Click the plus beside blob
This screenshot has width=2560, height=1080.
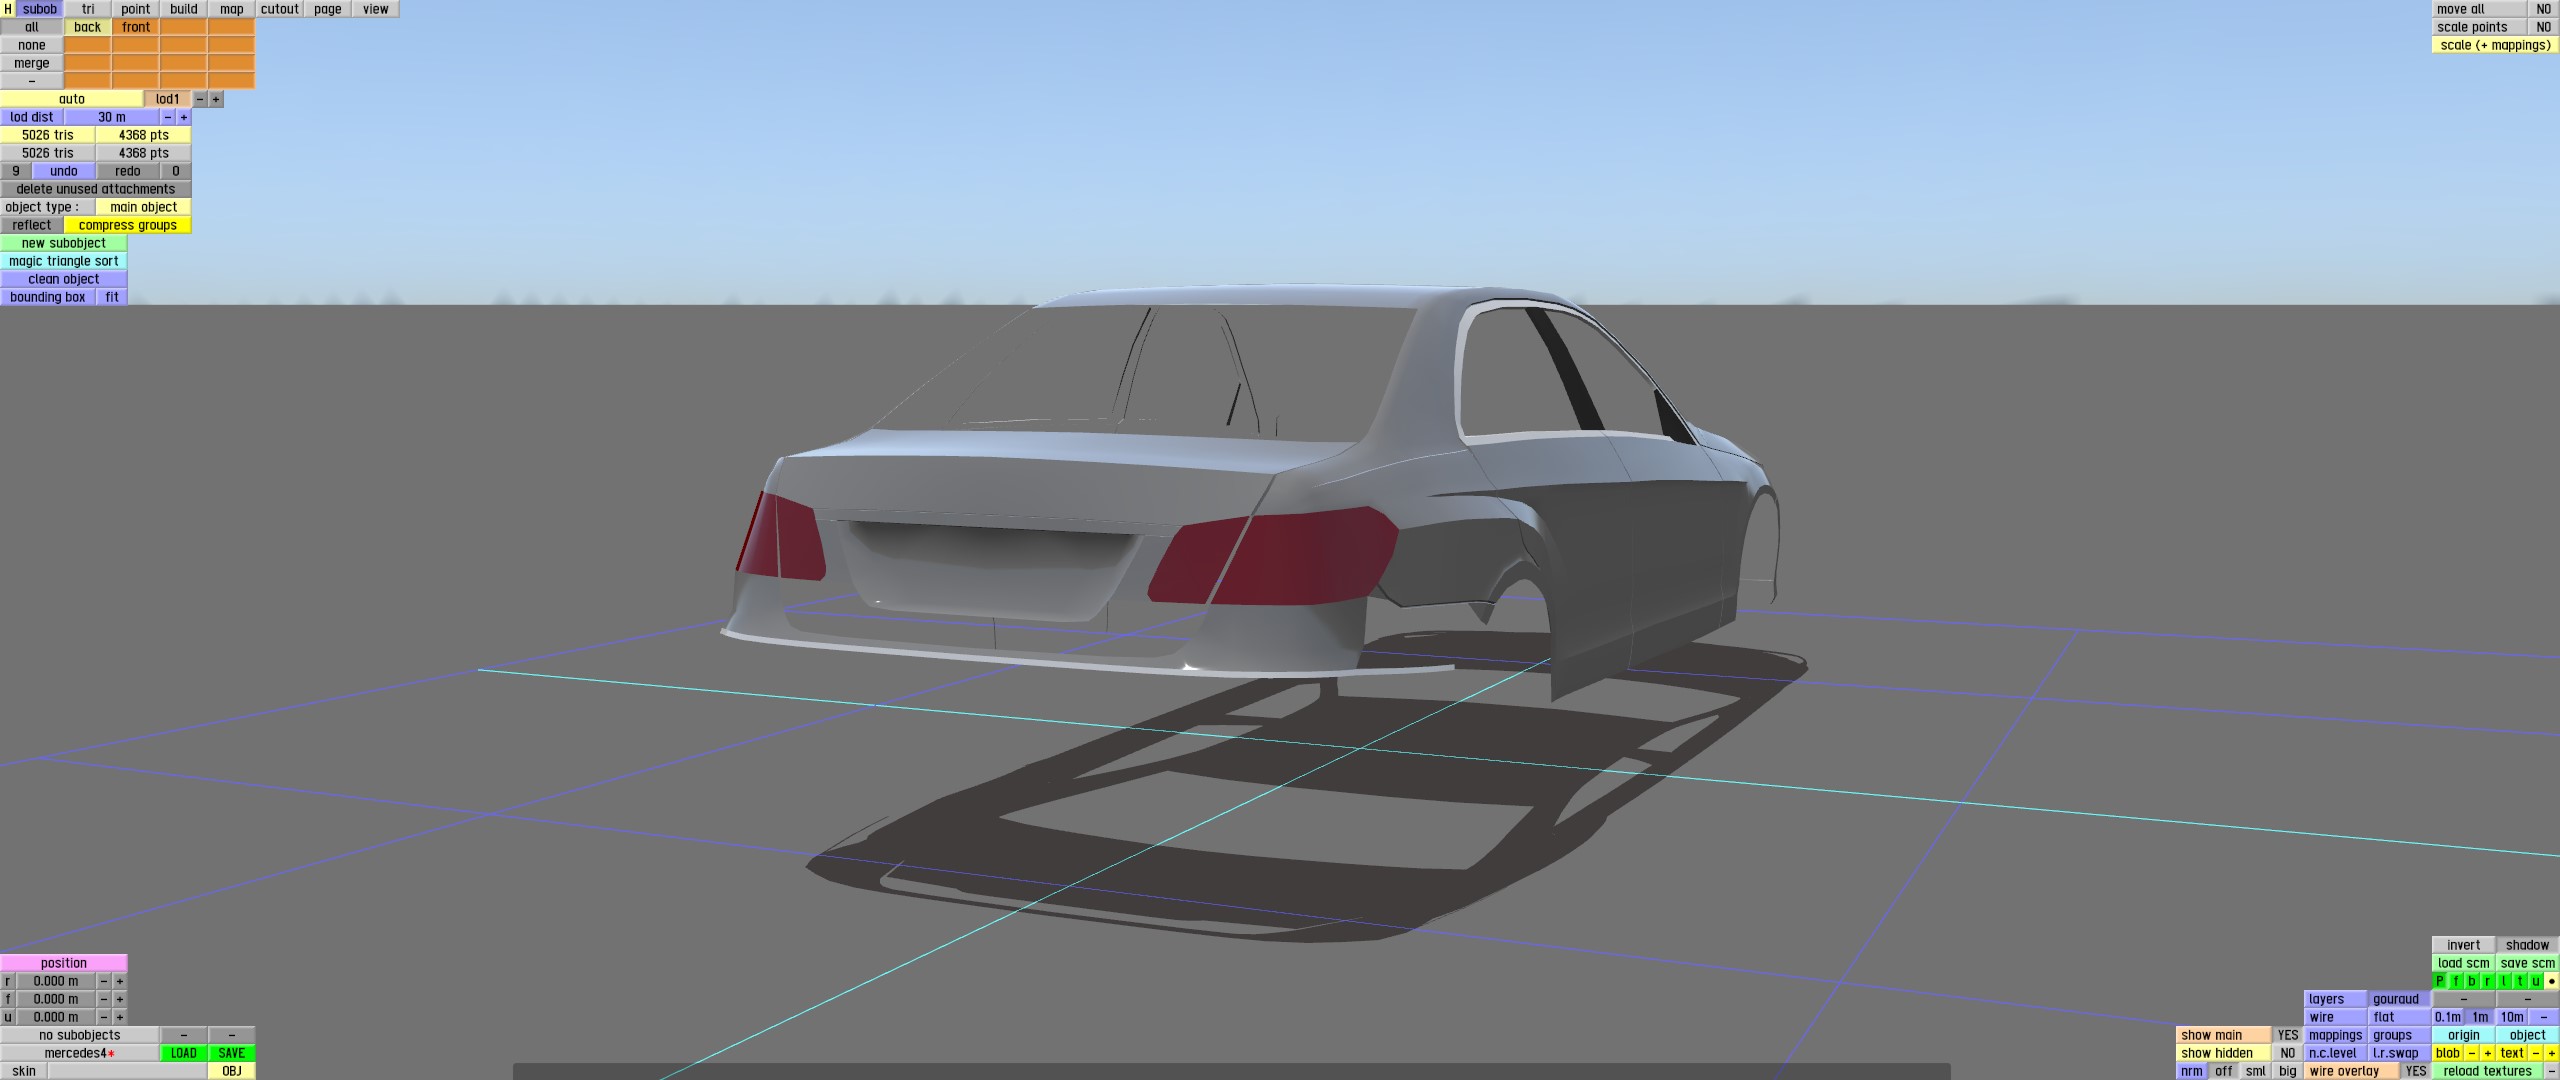tap(2488, 1053)
